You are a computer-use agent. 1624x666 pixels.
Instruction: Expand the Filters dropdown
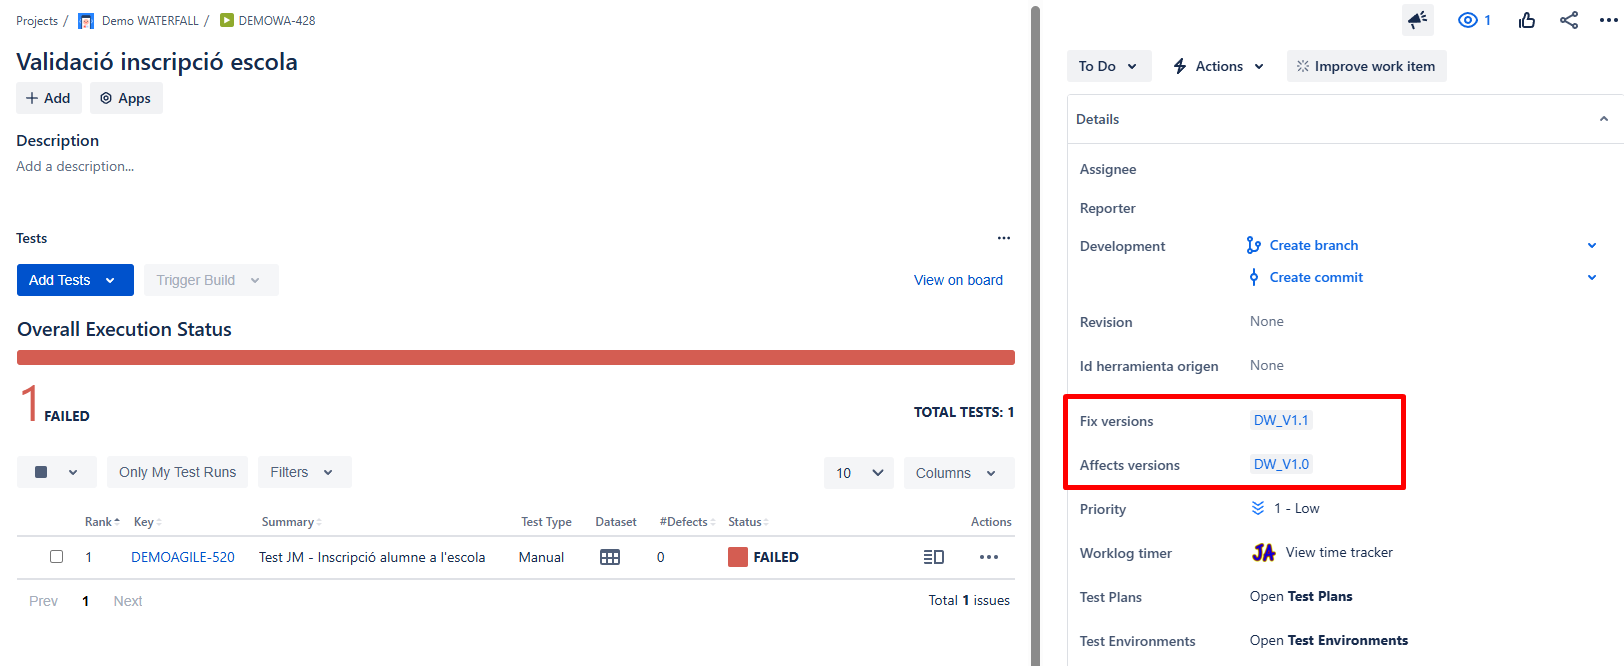304,472
